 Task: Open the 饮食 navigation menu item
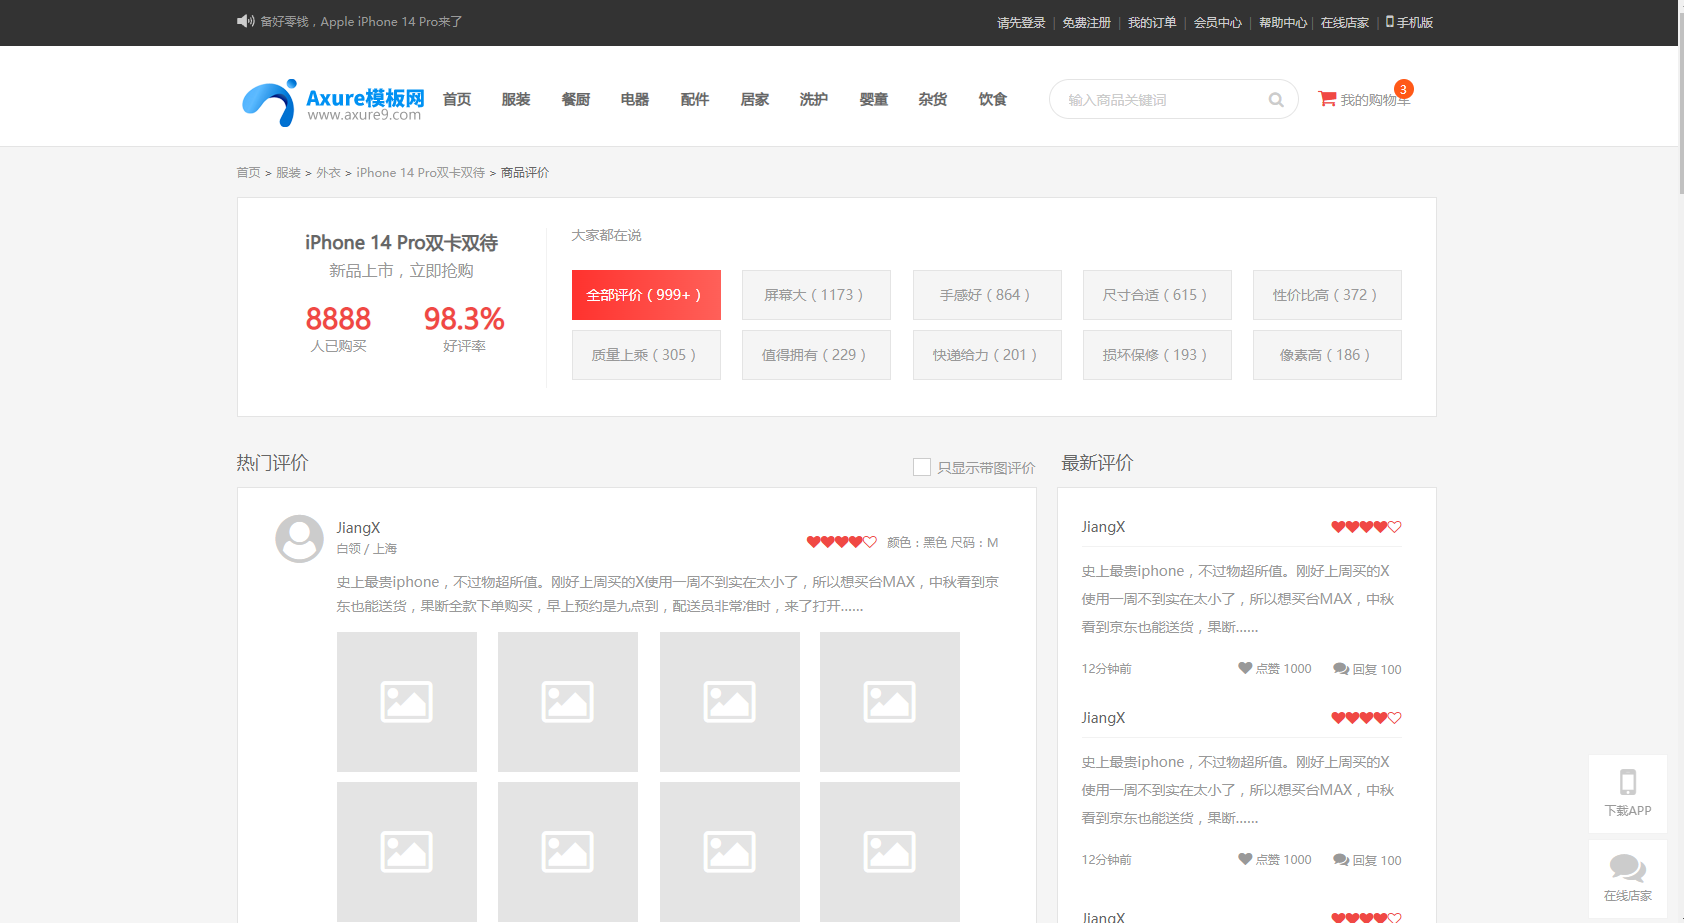tap(993, 99)
